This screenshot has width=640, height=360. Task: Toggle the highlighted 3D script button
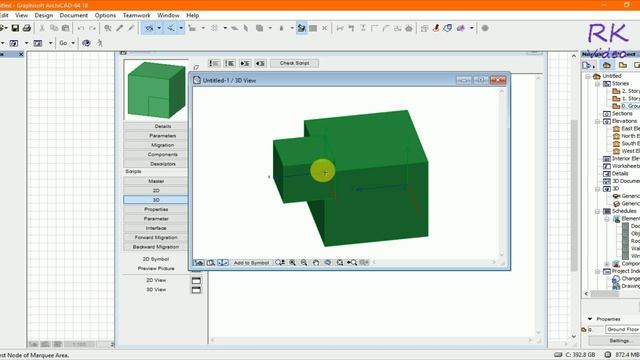156,200
